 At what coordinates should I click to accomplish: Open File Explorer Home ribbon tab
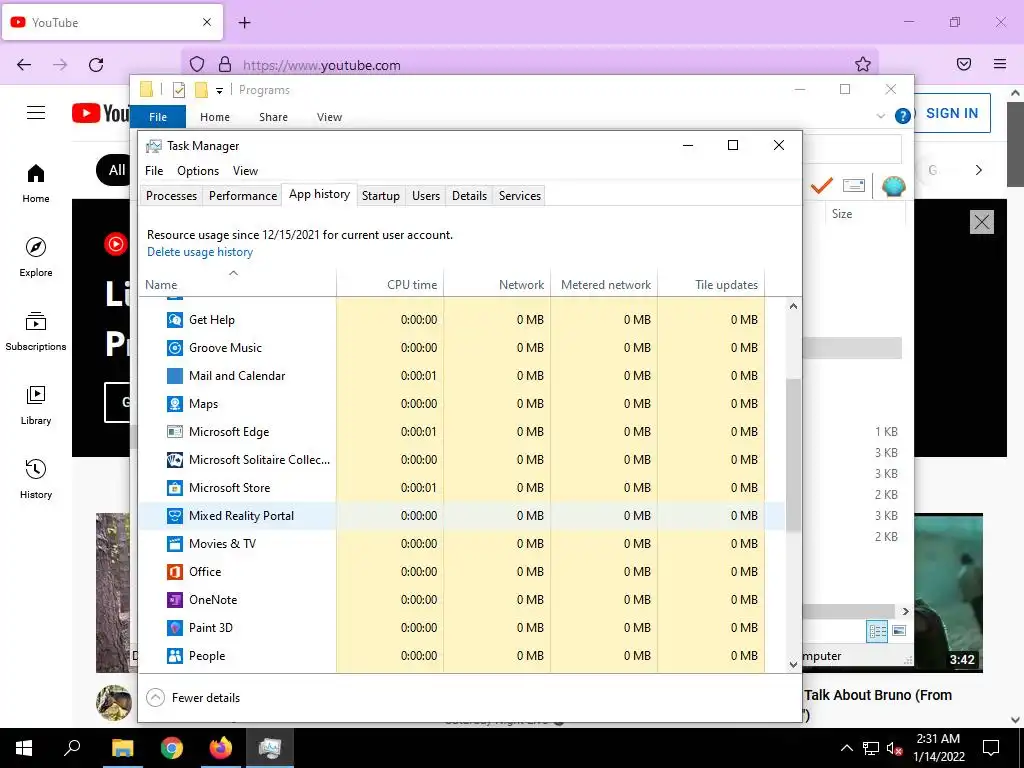click(215, 117)
